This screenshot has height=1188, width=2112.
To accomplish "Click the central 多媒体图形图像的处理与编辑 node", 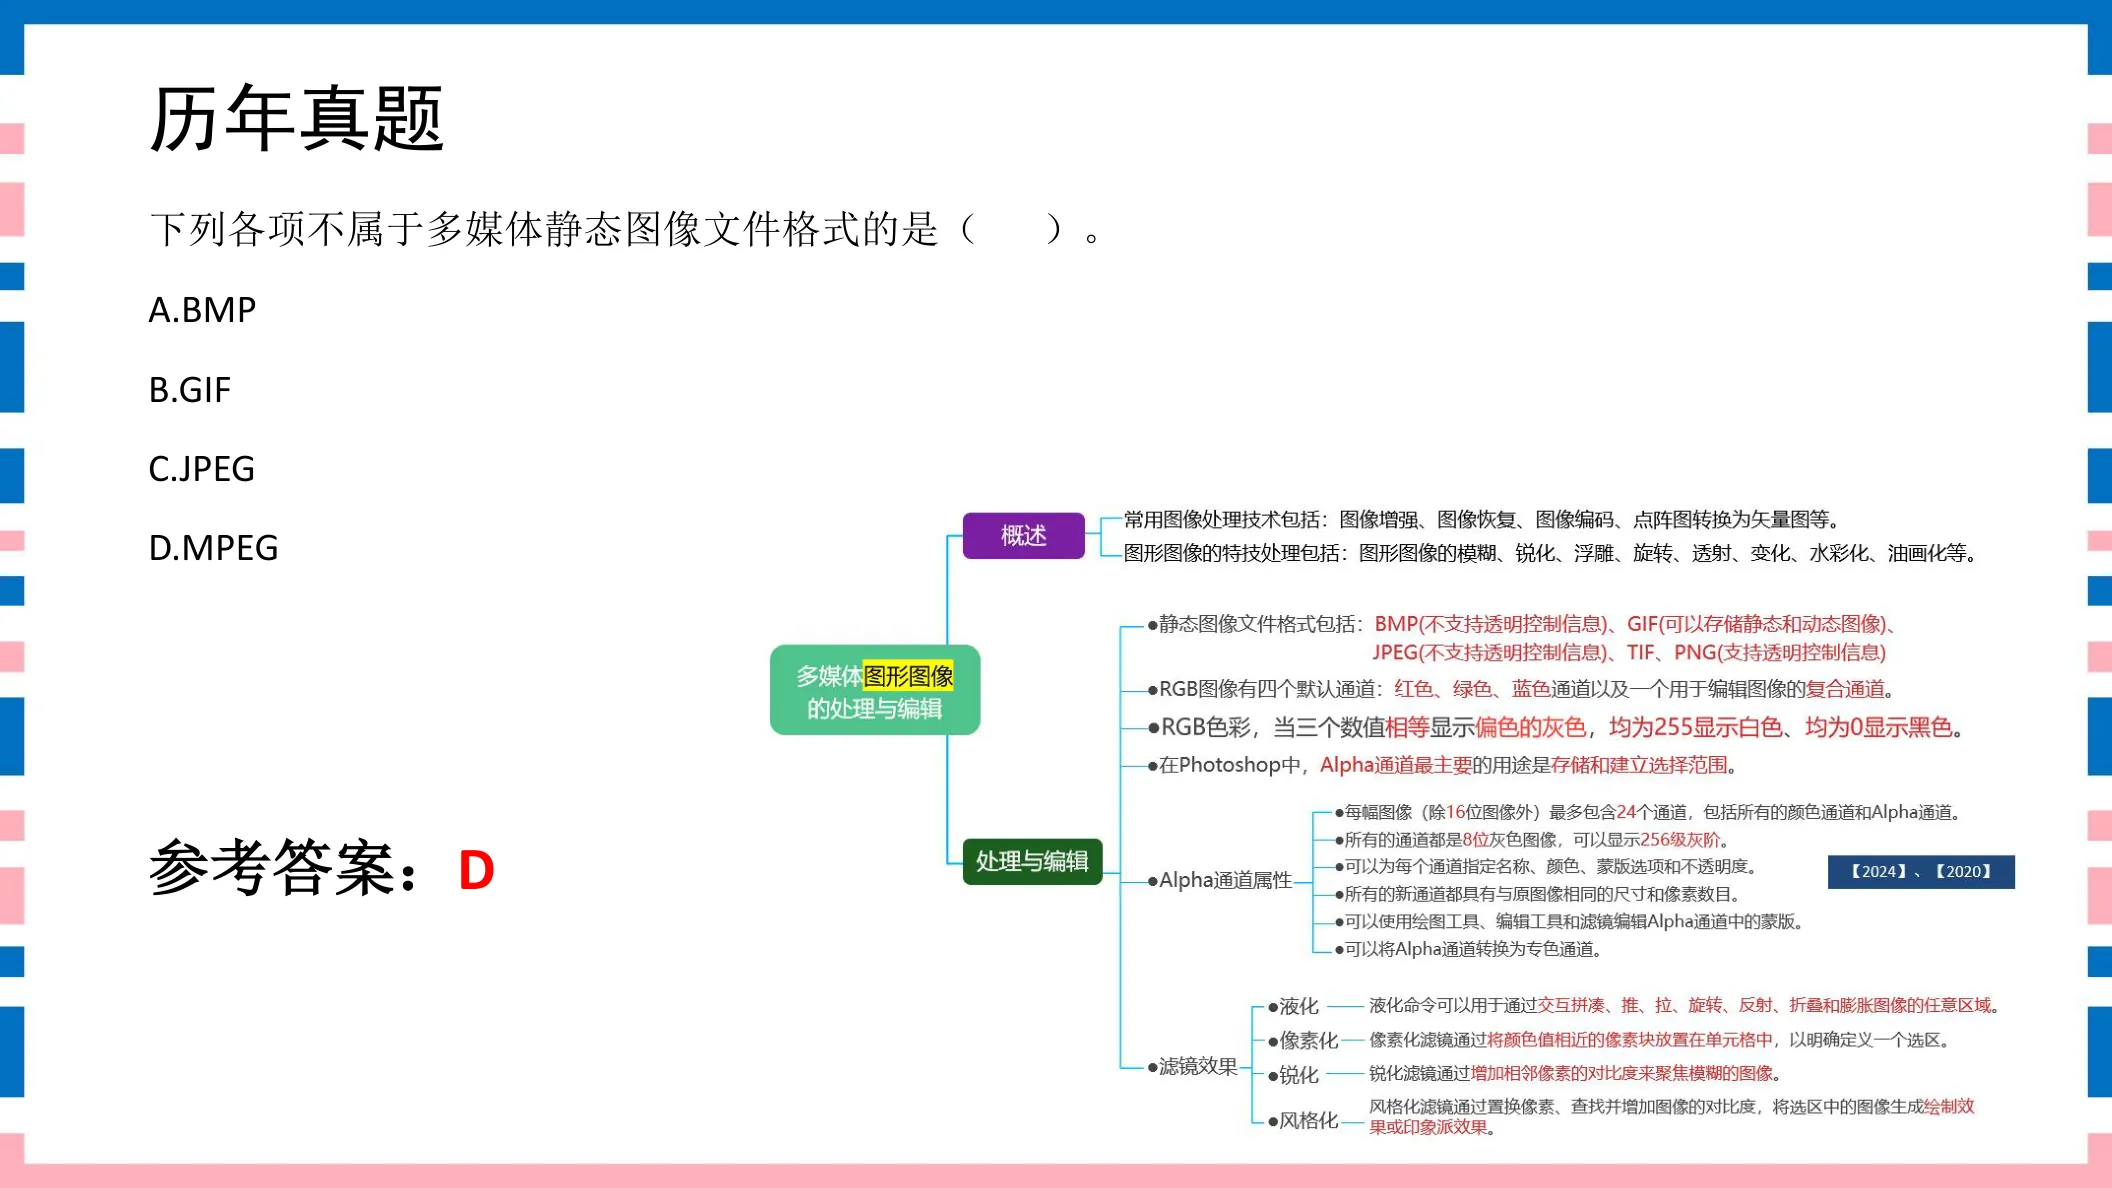I will (875, 690).
